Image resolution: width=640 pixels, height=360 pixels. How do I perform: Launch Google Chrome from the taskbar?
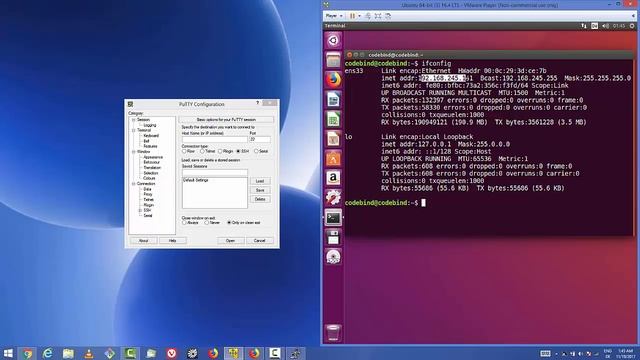tap(28, 353)
